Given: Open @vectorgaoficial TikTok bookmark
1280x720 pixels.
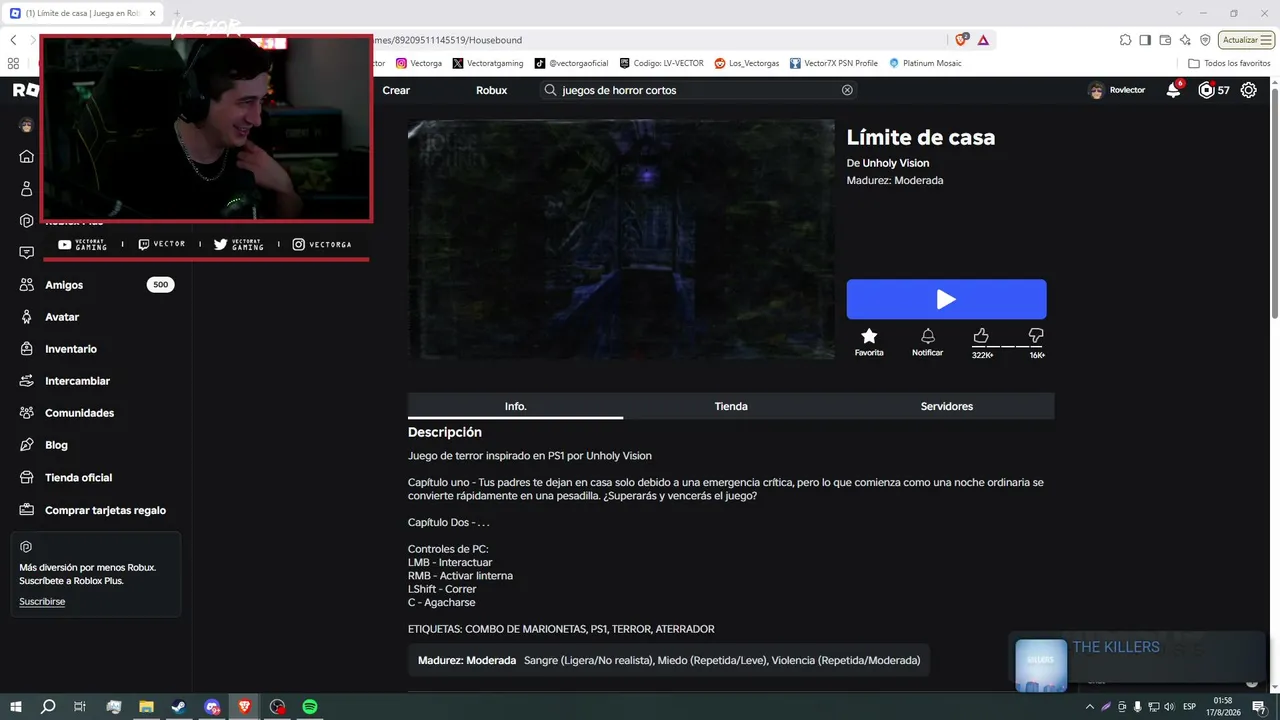Looking at the screenshot, I should (571, 63).
